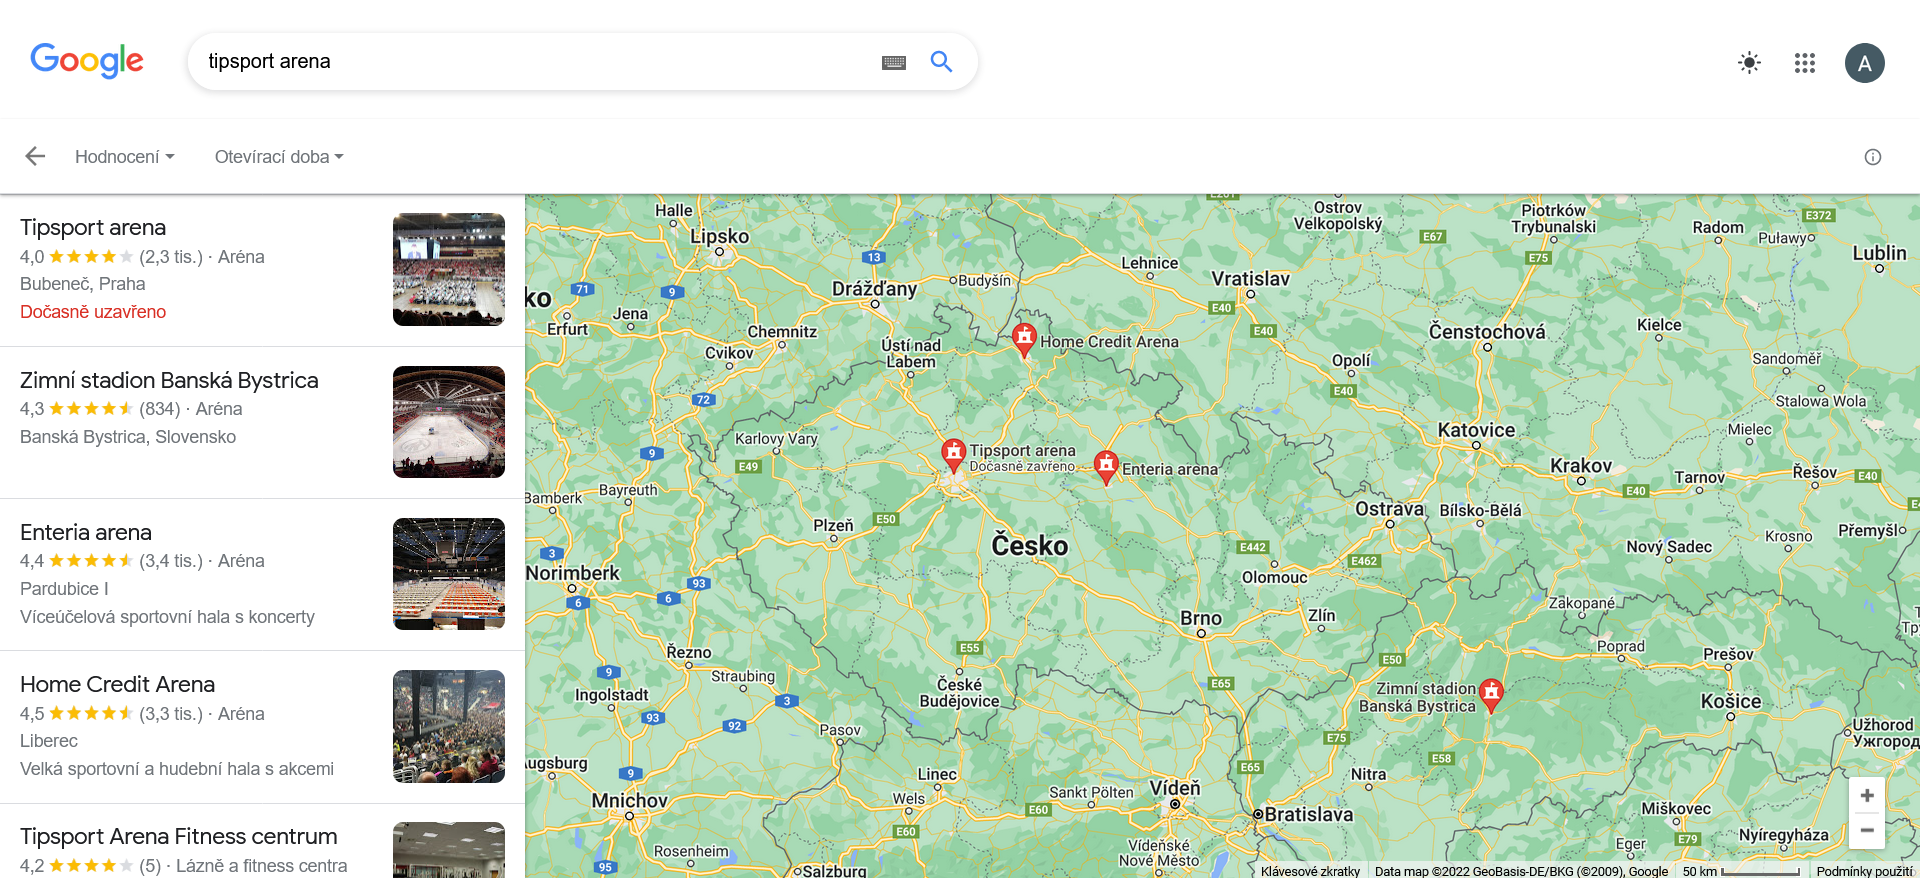Go back with the left arrow

(x=35, y=156)
